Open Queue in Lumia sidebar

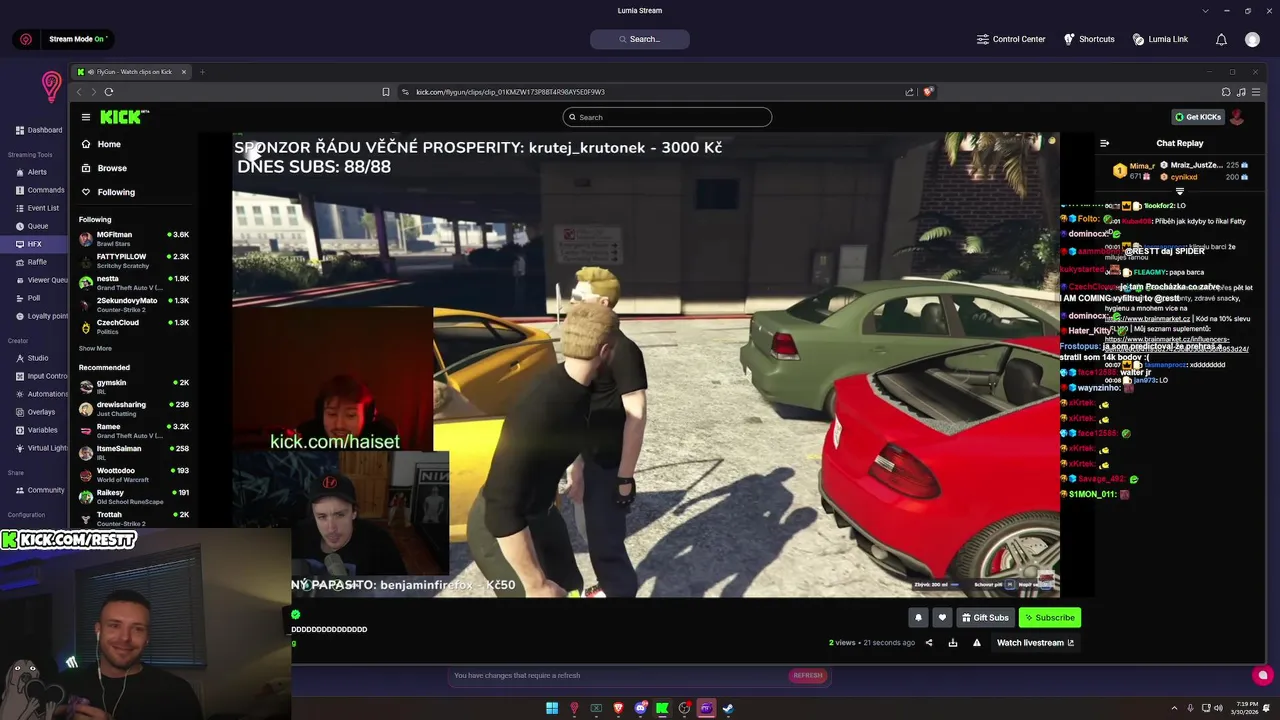tap(31, 226)
